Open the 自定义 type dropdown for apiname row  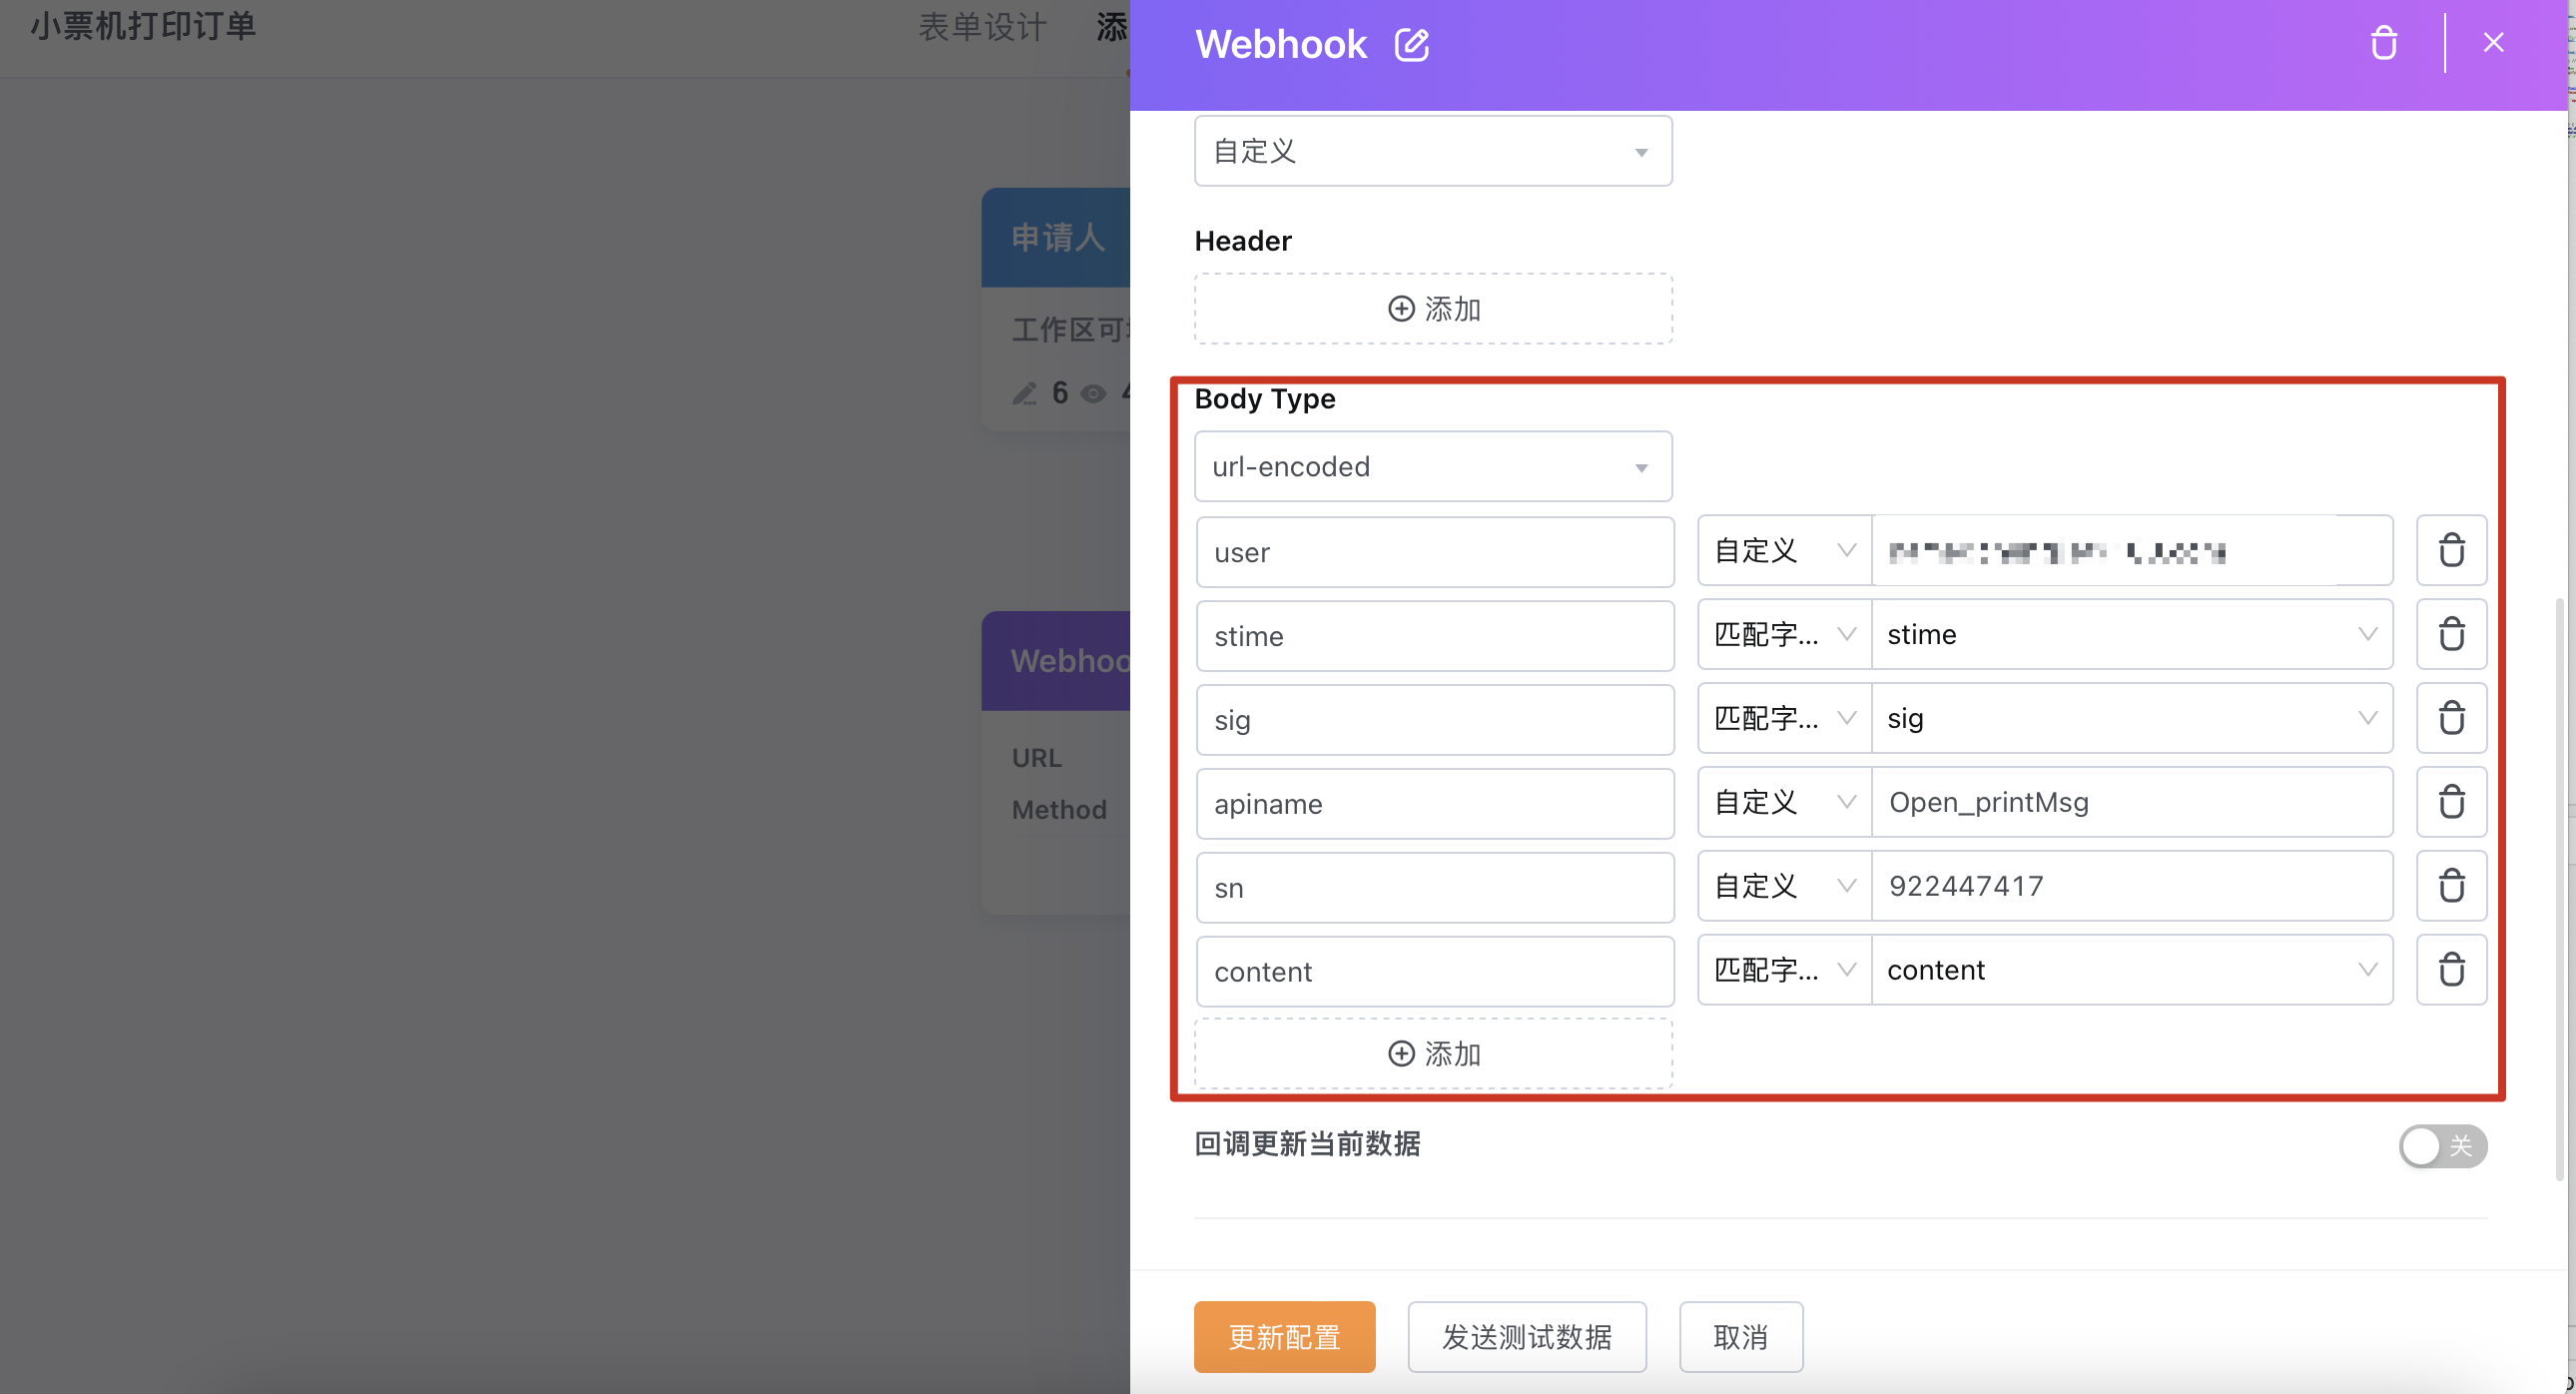tap(1785, 802)
